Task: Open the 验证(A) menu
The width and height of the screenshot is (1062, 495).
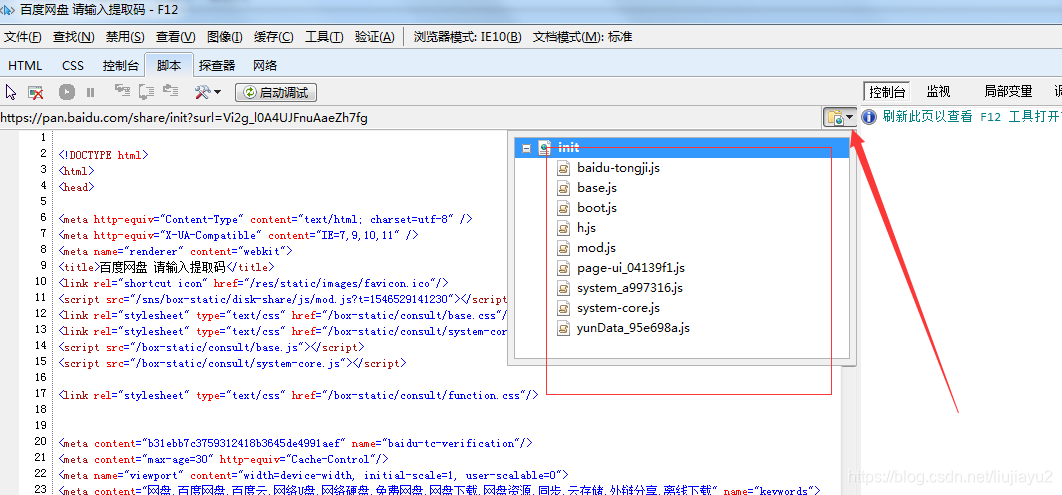Action: tap(375, 37)
